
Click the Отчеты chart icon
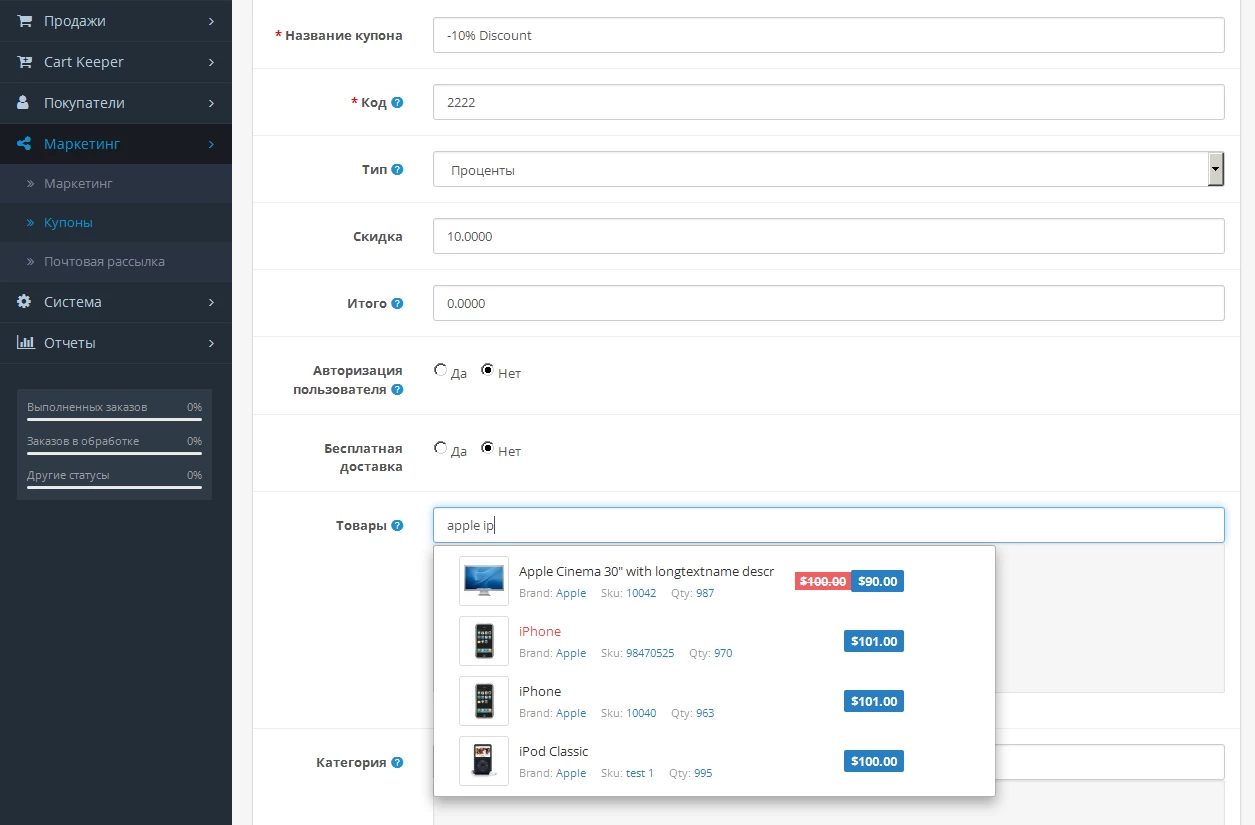[x=26, y=342]
